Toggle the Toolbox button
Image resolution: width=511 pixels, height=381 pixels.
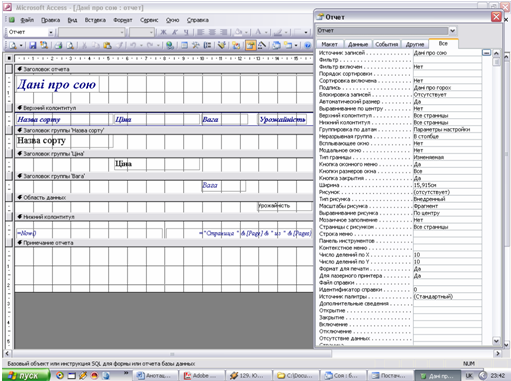pos(196,45)
